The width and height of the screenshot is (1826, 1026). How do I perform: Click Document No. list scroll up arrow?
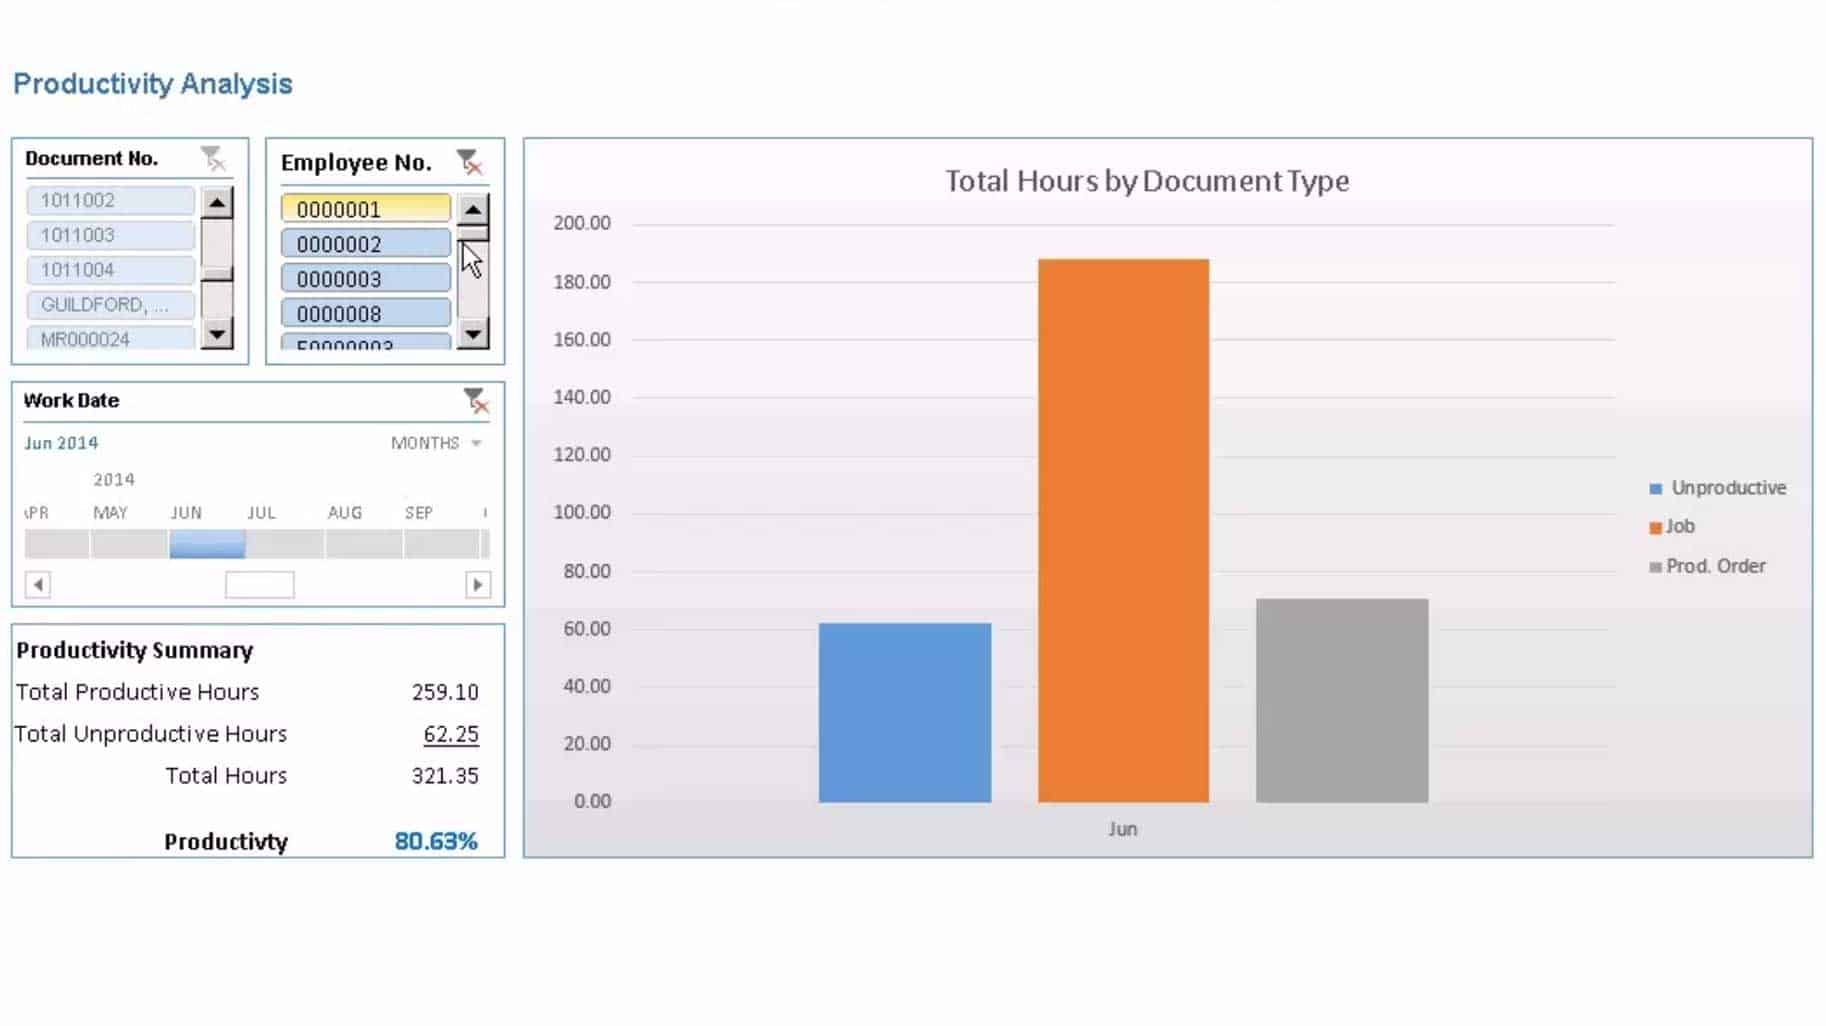(217, 203)
